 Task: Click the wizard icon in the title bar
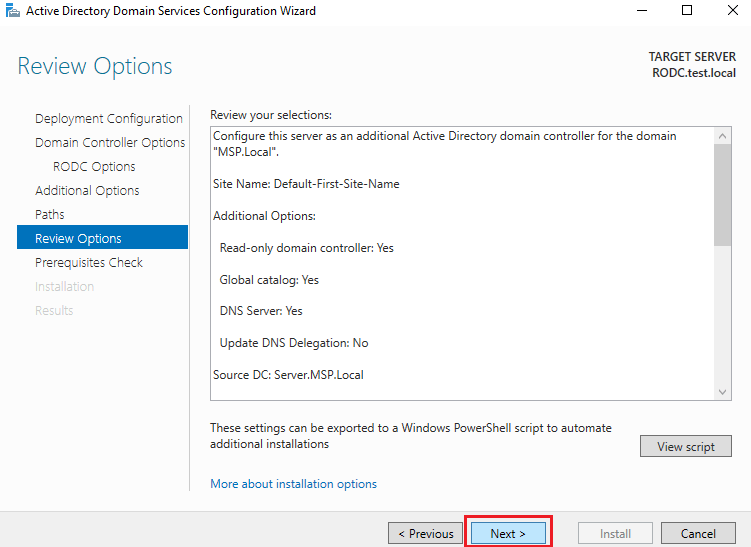click(12, 12)
